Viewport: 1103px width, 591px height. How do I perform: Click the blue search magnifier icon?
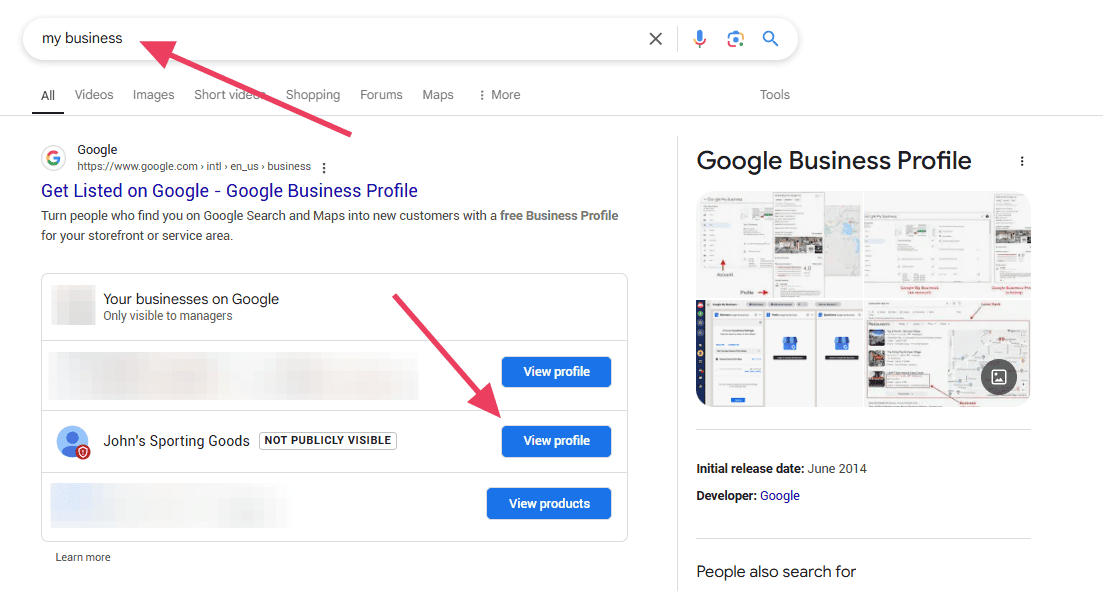(770, 38)
